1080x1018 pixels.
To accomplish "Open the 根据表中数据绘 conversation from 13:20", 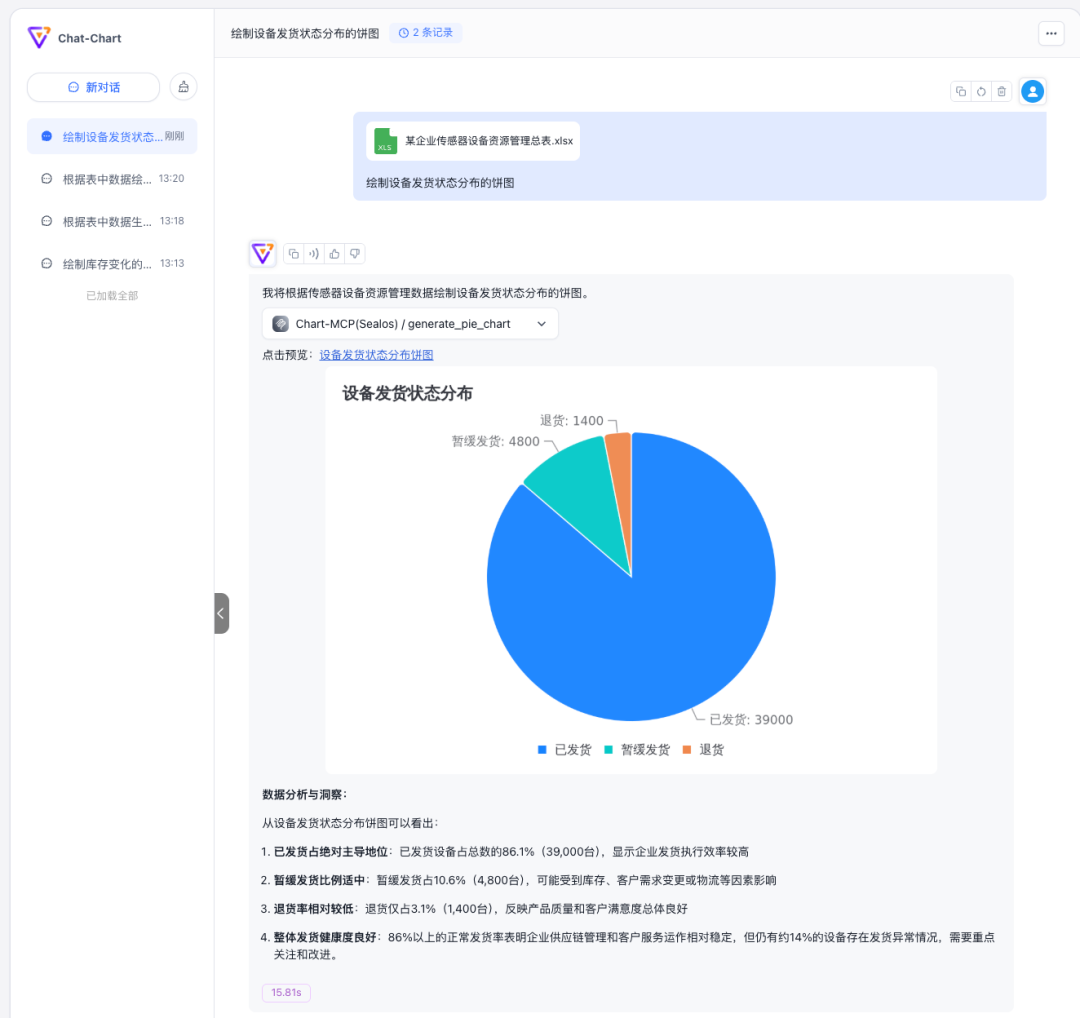I will [x=112, y=178].
